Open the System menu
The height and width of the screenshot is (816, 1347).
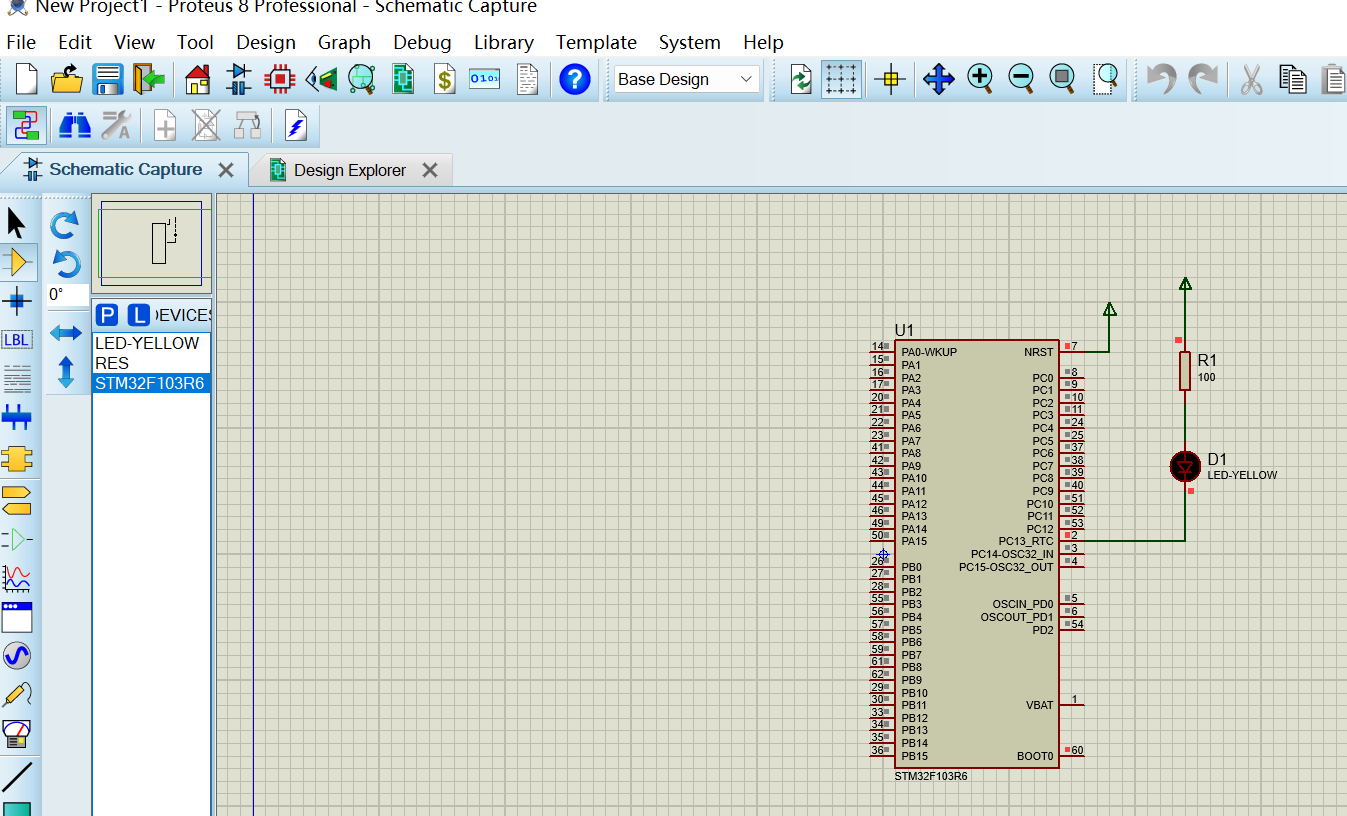click(x=689, y=42)
